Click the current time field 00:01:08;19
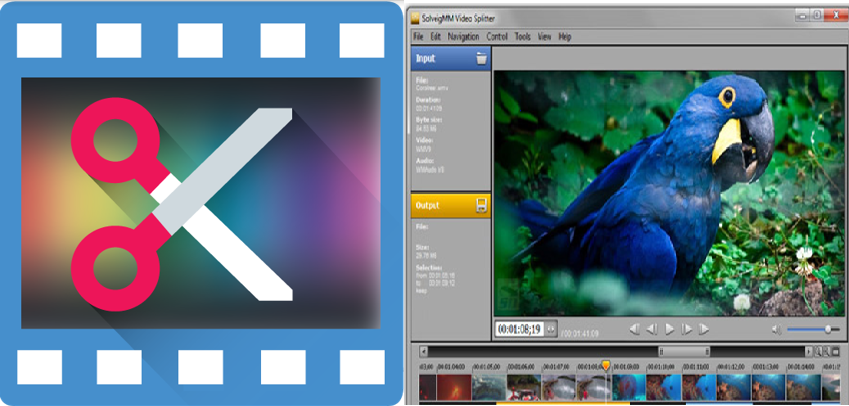The height and width of the screenshot is (406, 849). pyautogui.click(x=520, y=329)
